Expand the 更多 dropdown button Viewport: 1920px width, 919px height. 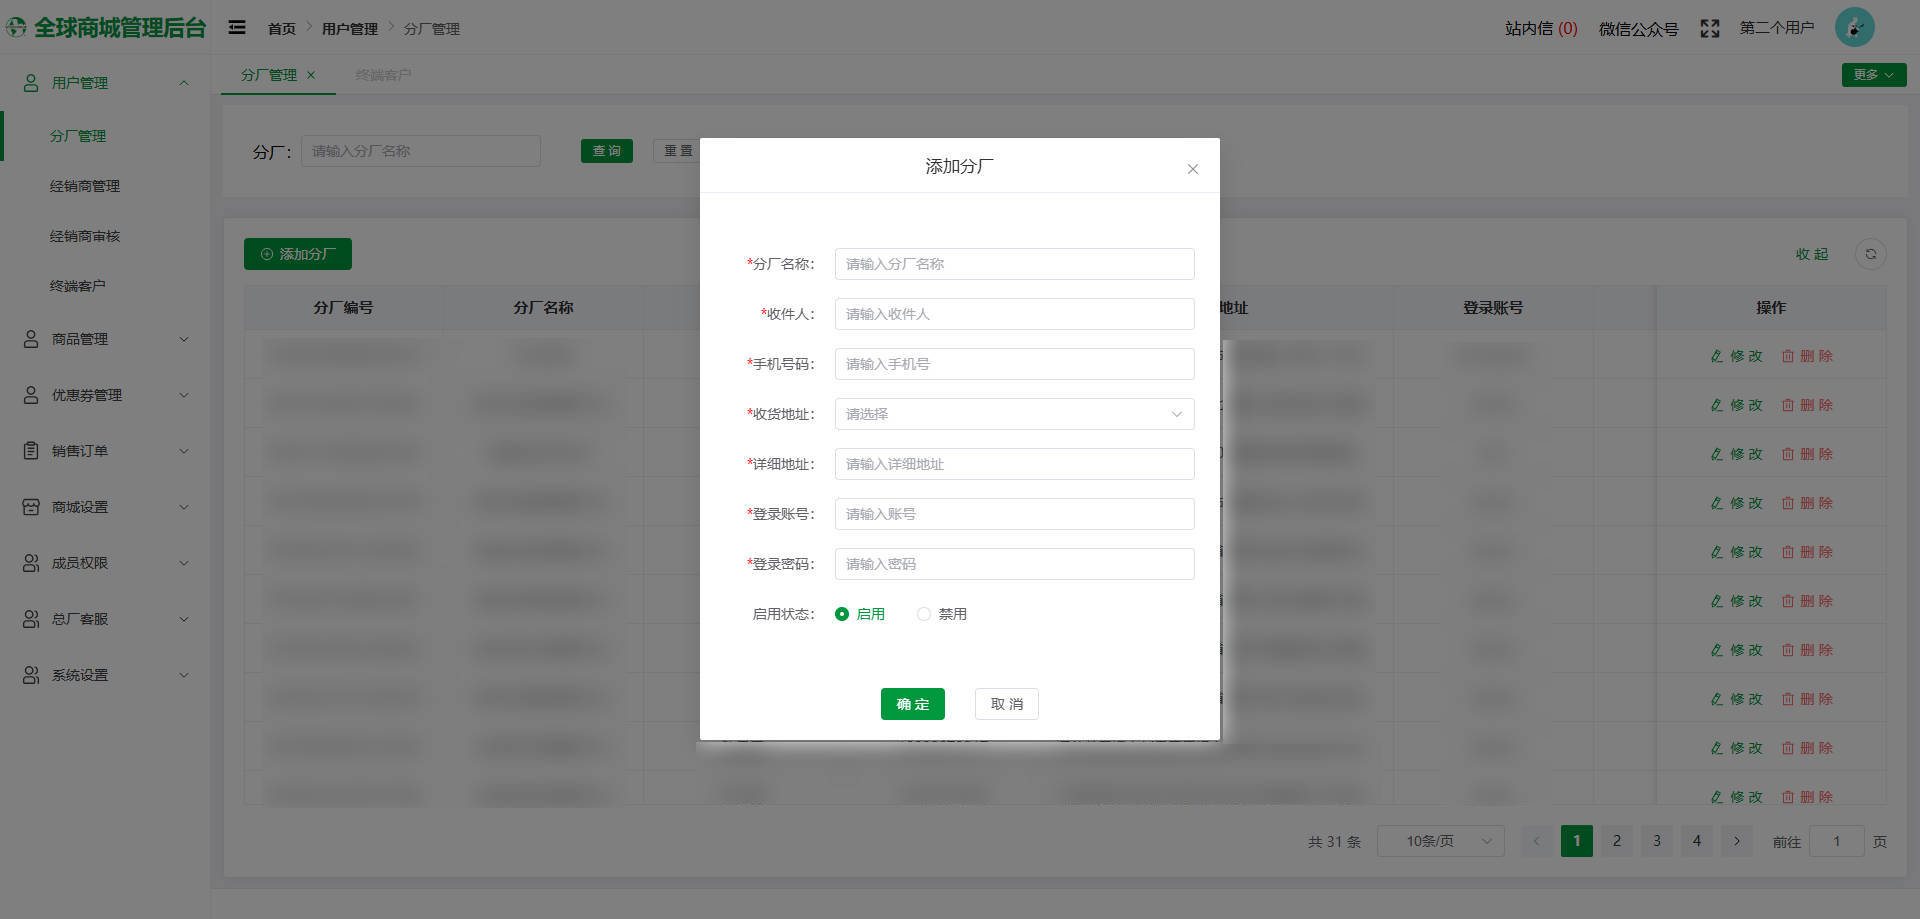point(1873,75)
